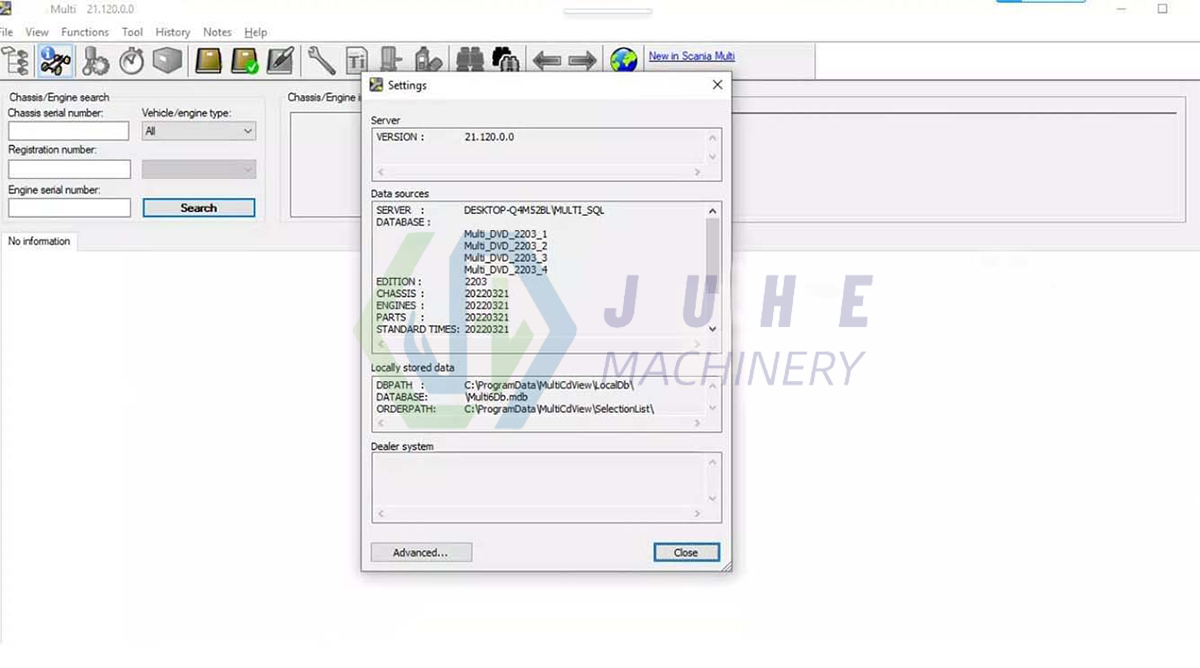Image resolution: width=1200 pixels, height=668 pixels.
Task: Open the notepad editing icon
Action: point(281,60)
